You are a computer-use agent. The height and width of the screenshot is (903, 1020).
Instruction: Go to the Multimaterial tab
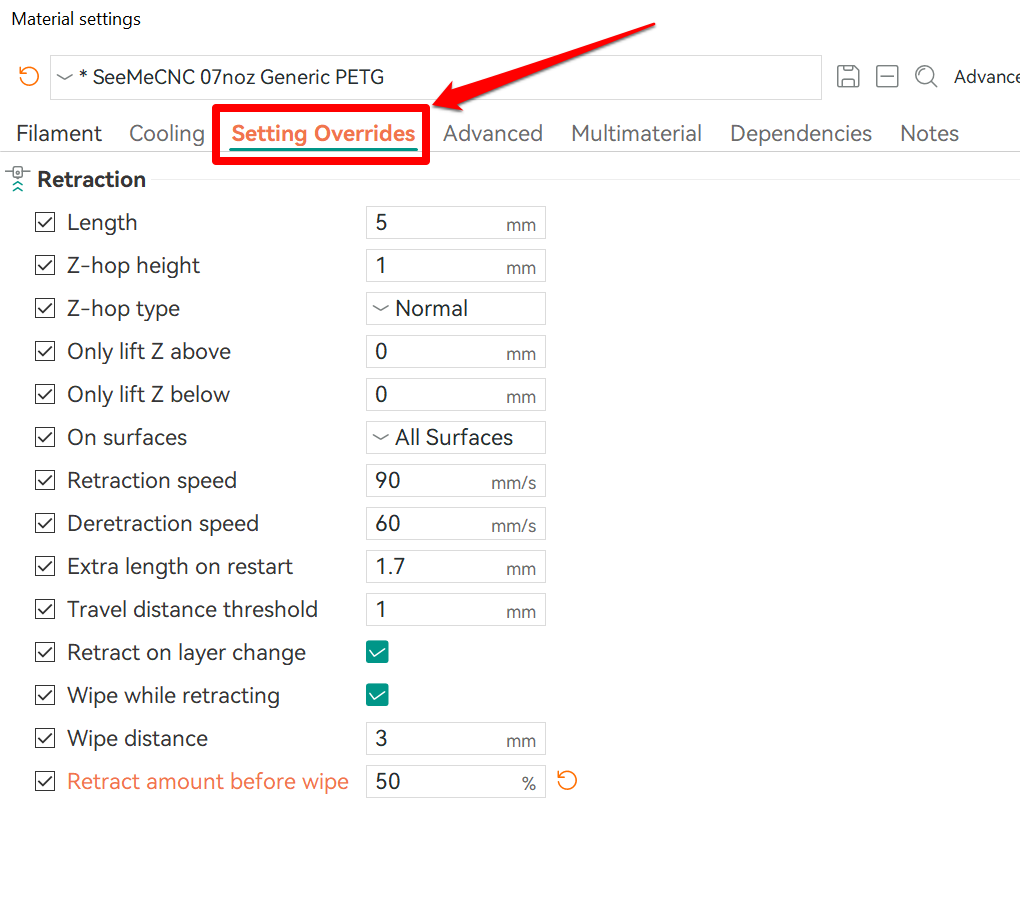636,134
